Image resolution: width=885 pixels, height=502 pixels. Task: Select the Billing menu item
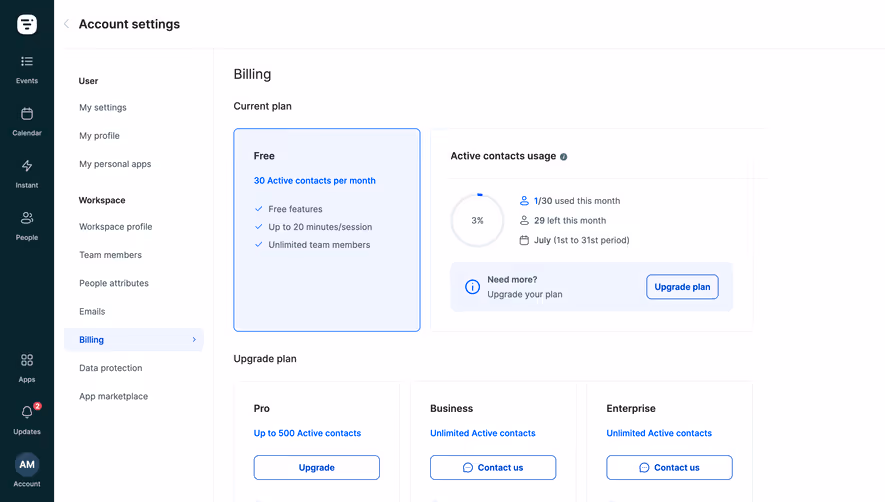[x=134, y=339]
